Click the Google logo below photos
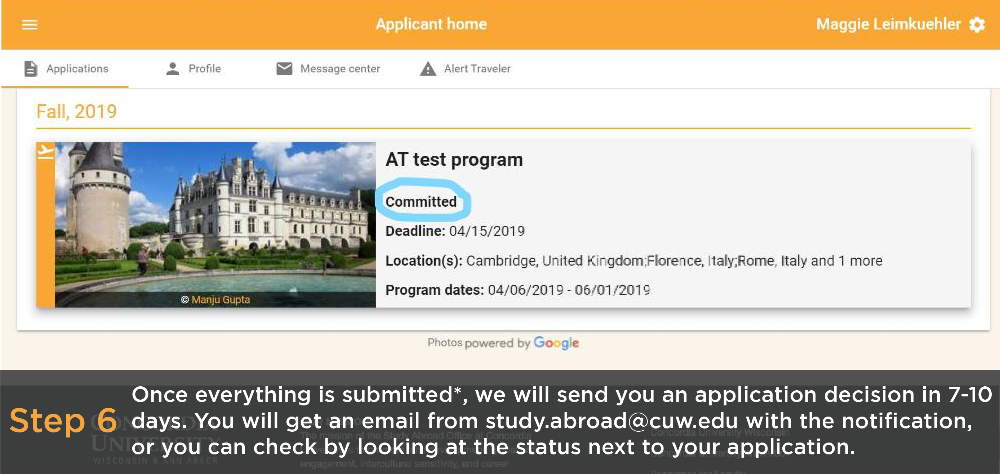Viewport: 1000px width, 474px height. [x=556, y=343]
